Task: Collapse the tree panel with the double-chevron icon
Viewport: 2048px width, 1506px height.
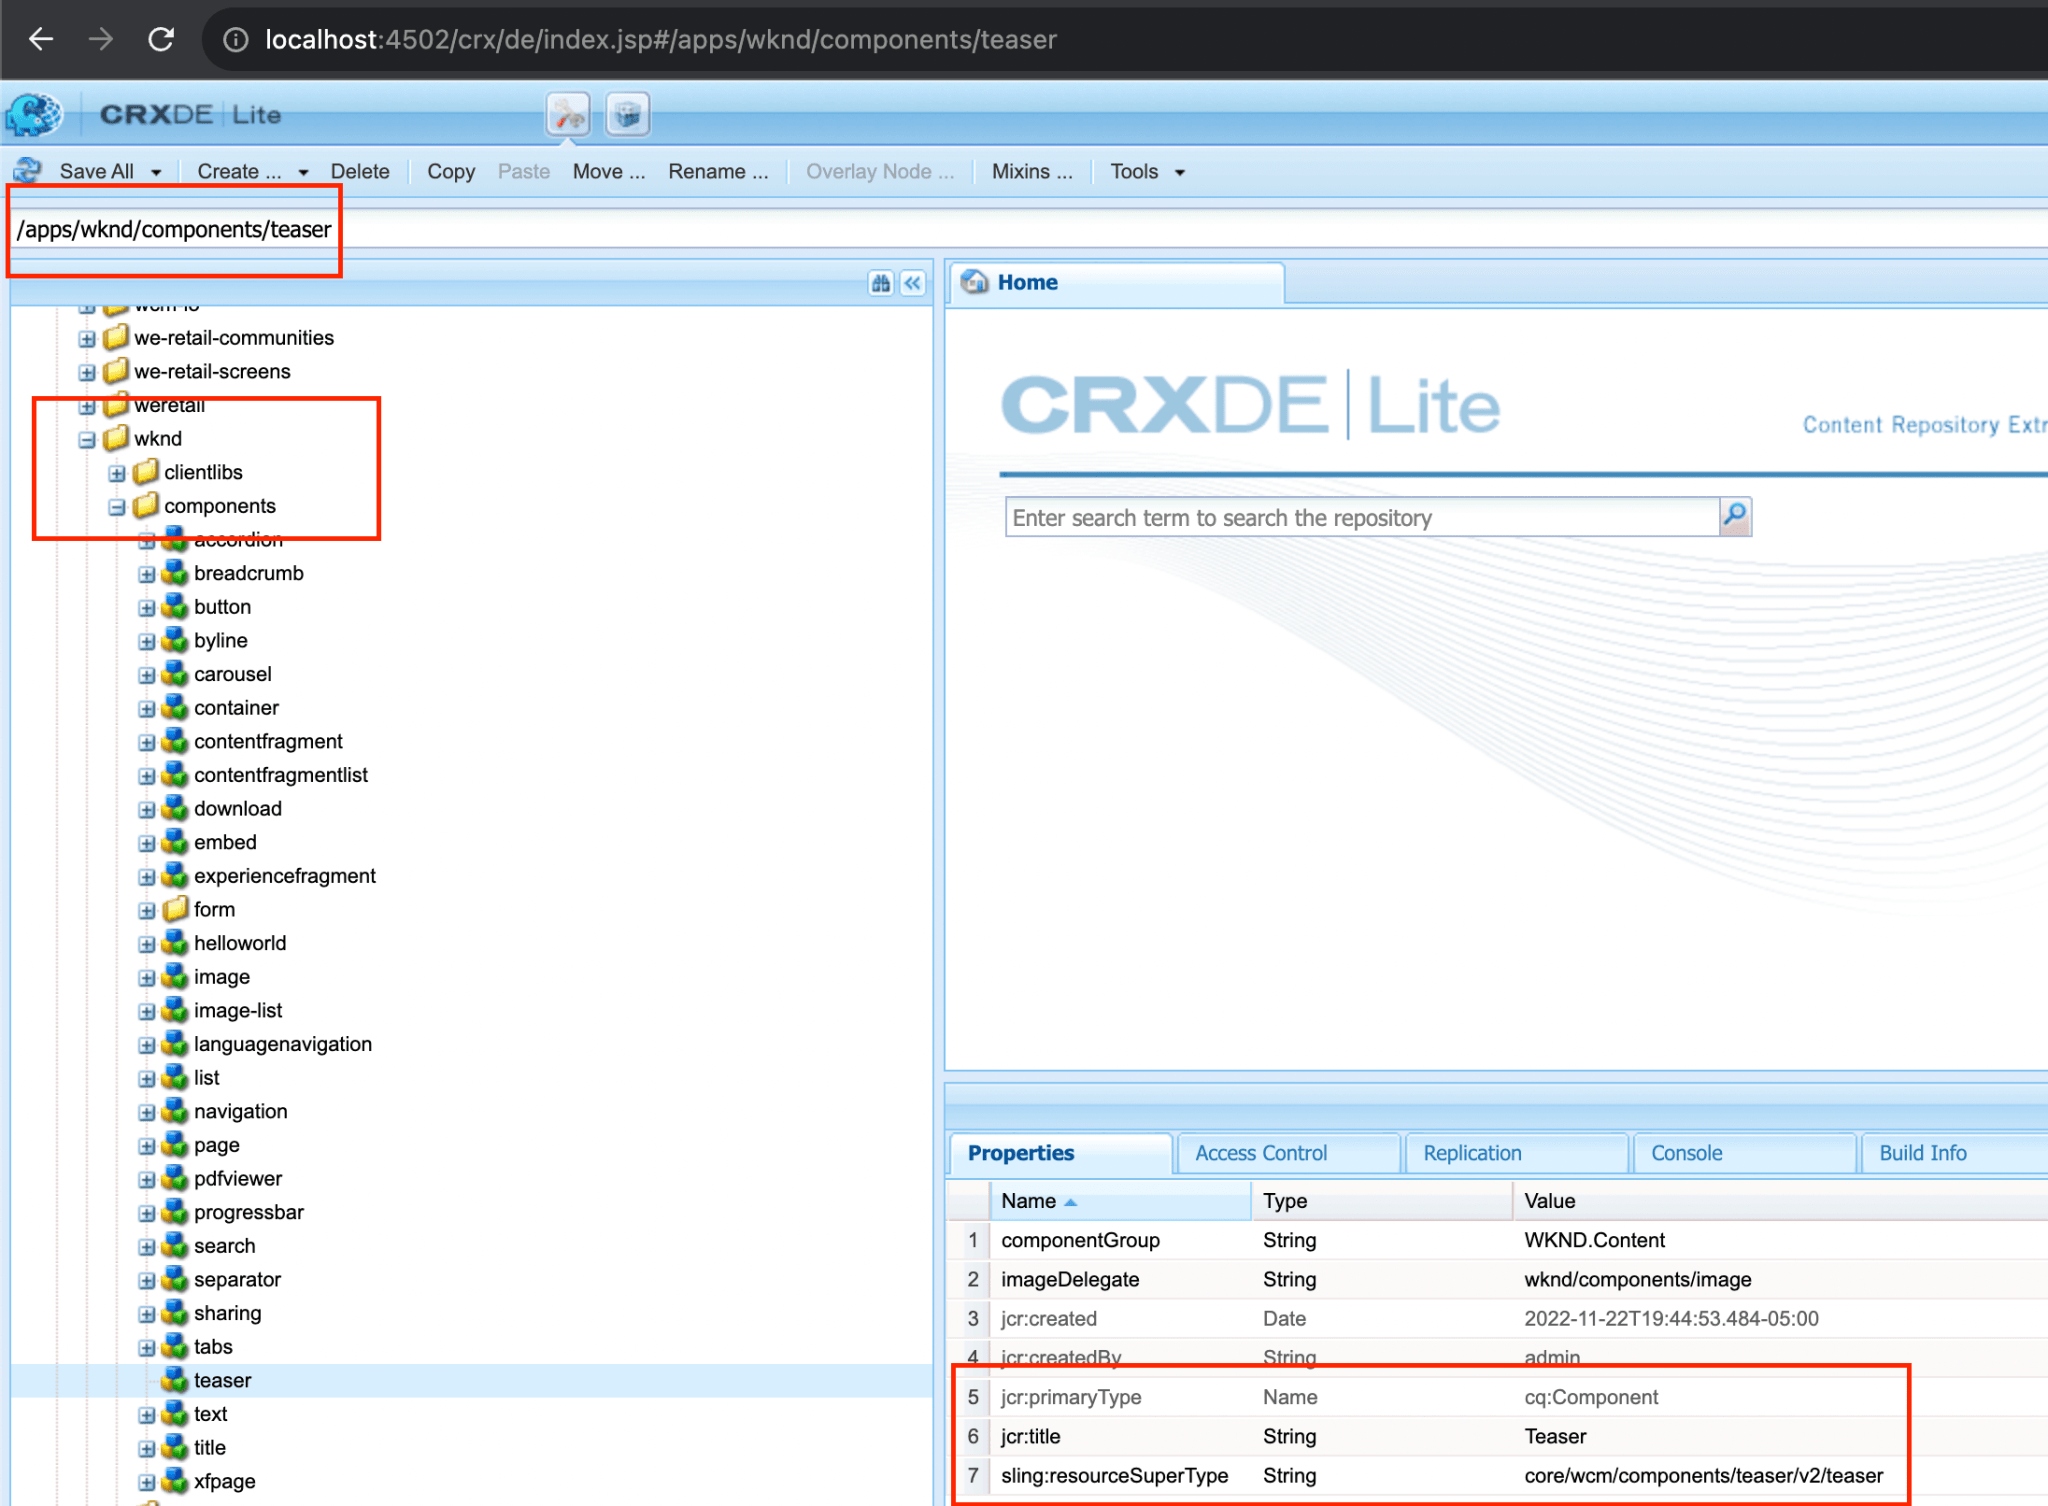Action: (911, 284)
